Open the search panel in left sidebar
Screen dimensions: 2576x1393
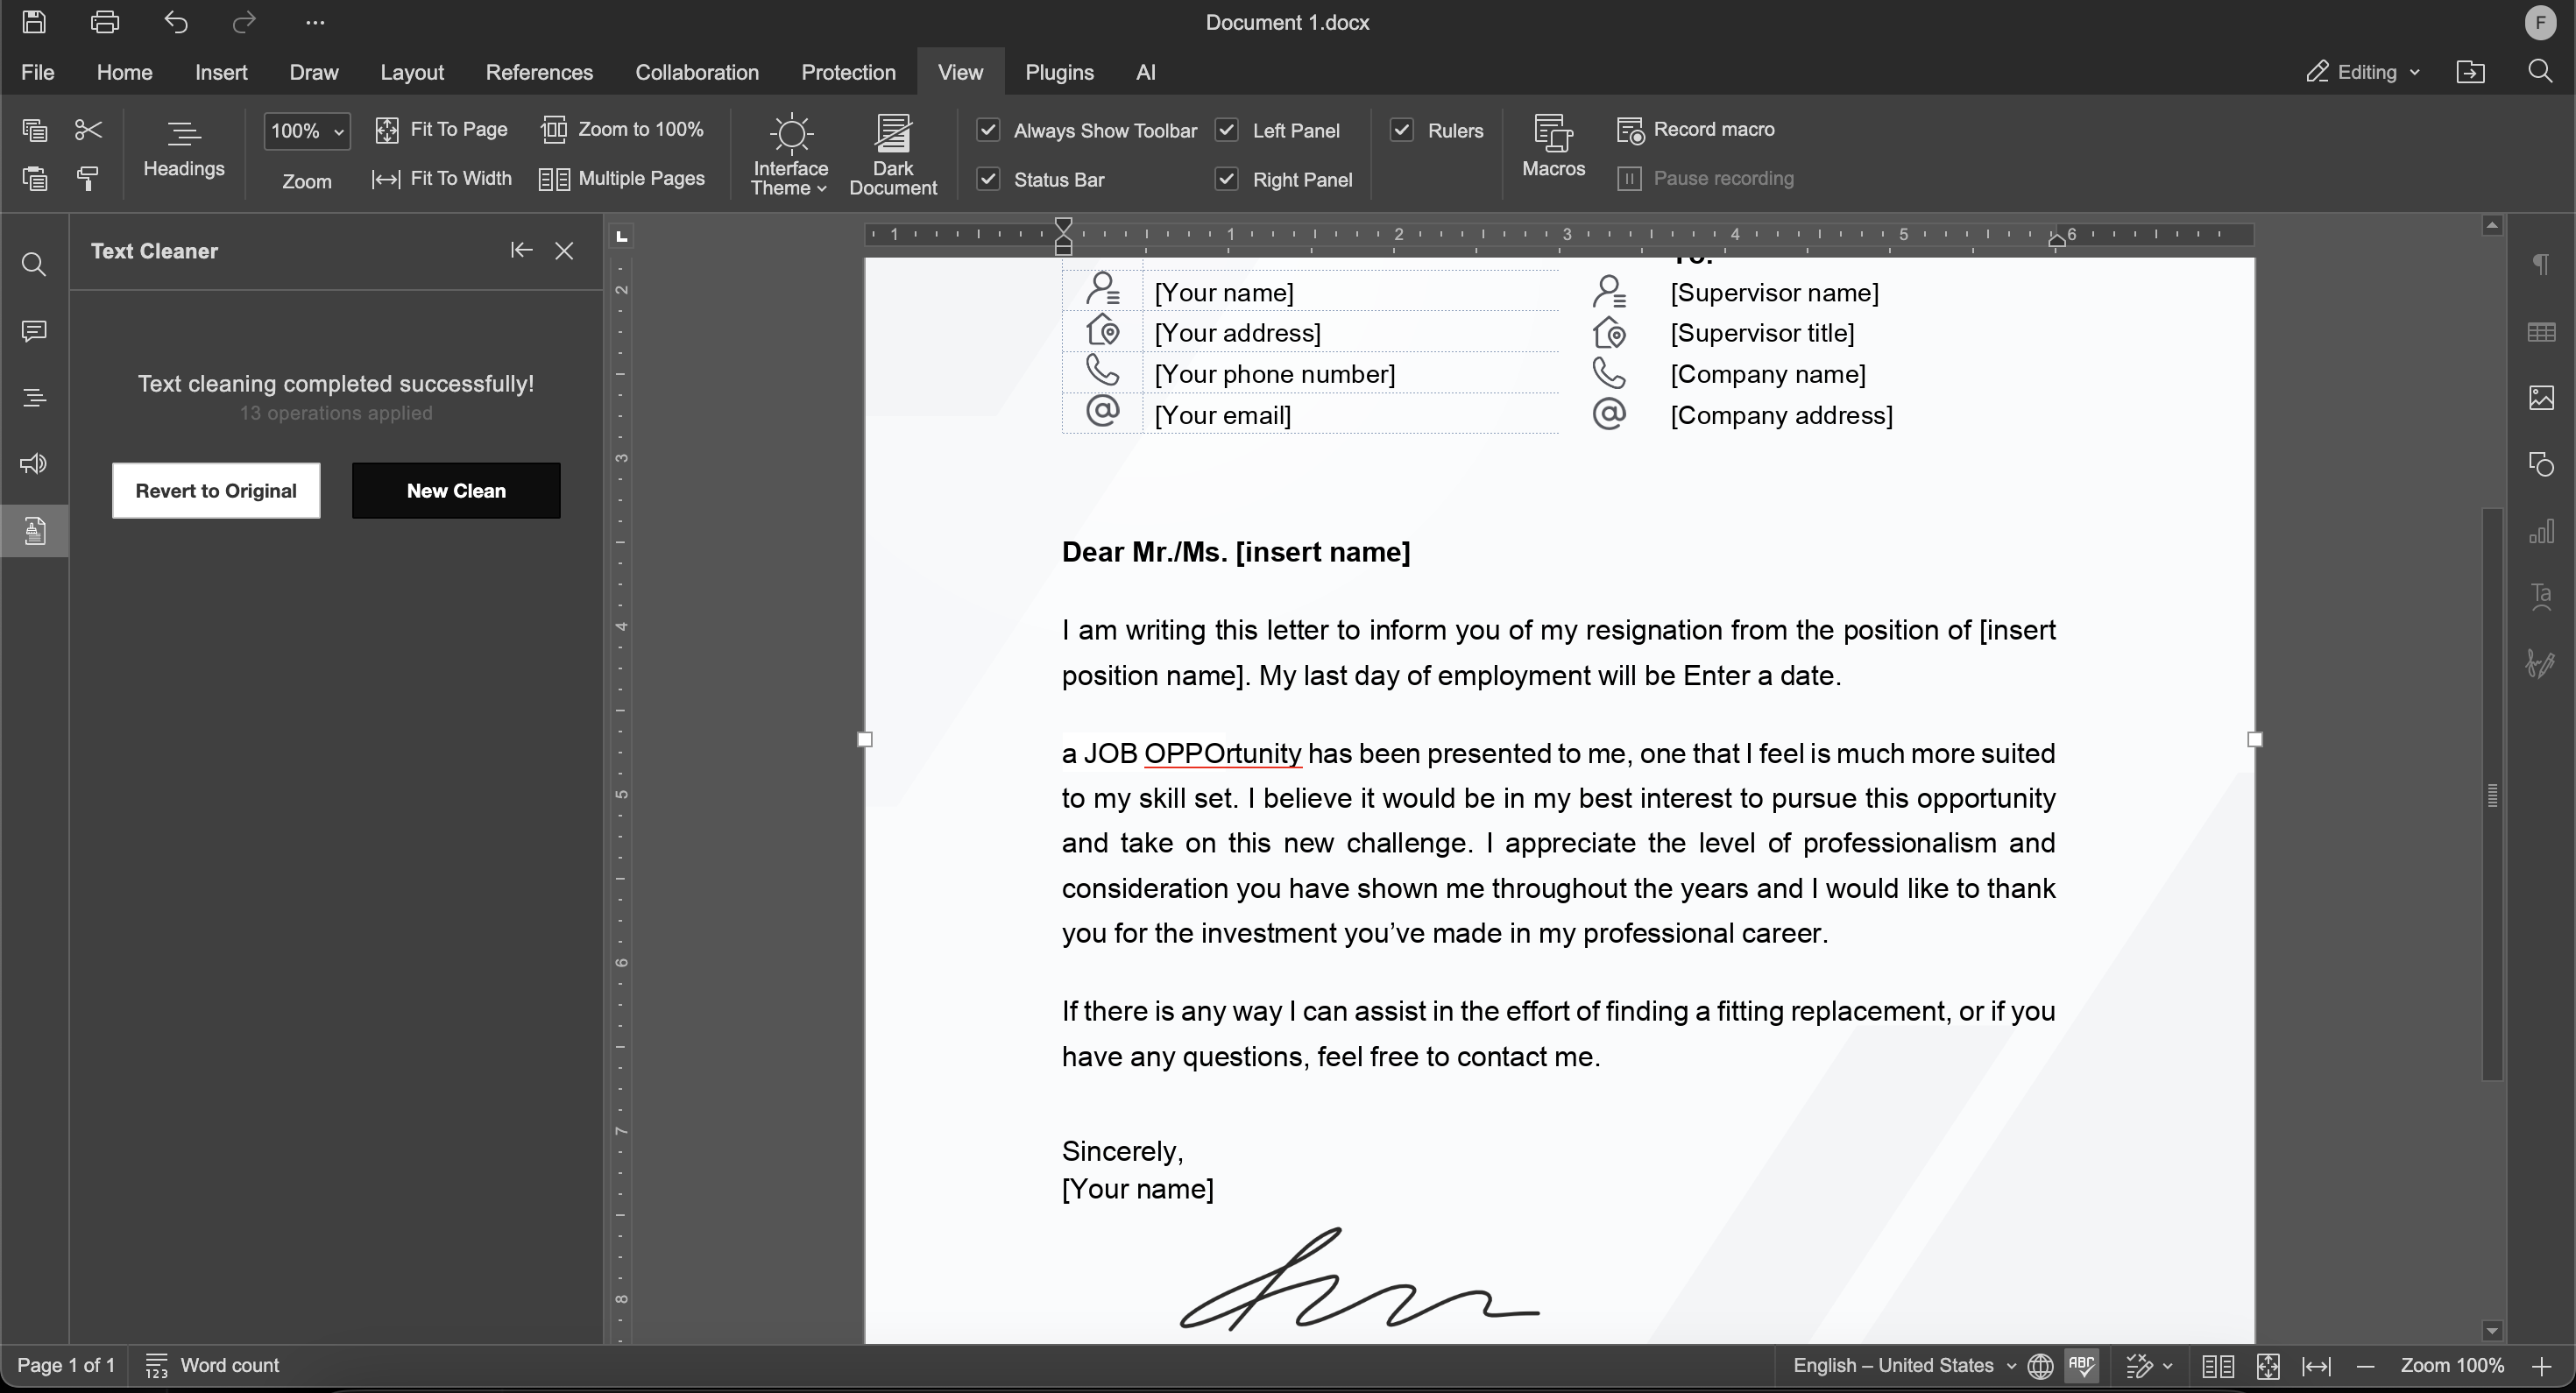[34, 264]
